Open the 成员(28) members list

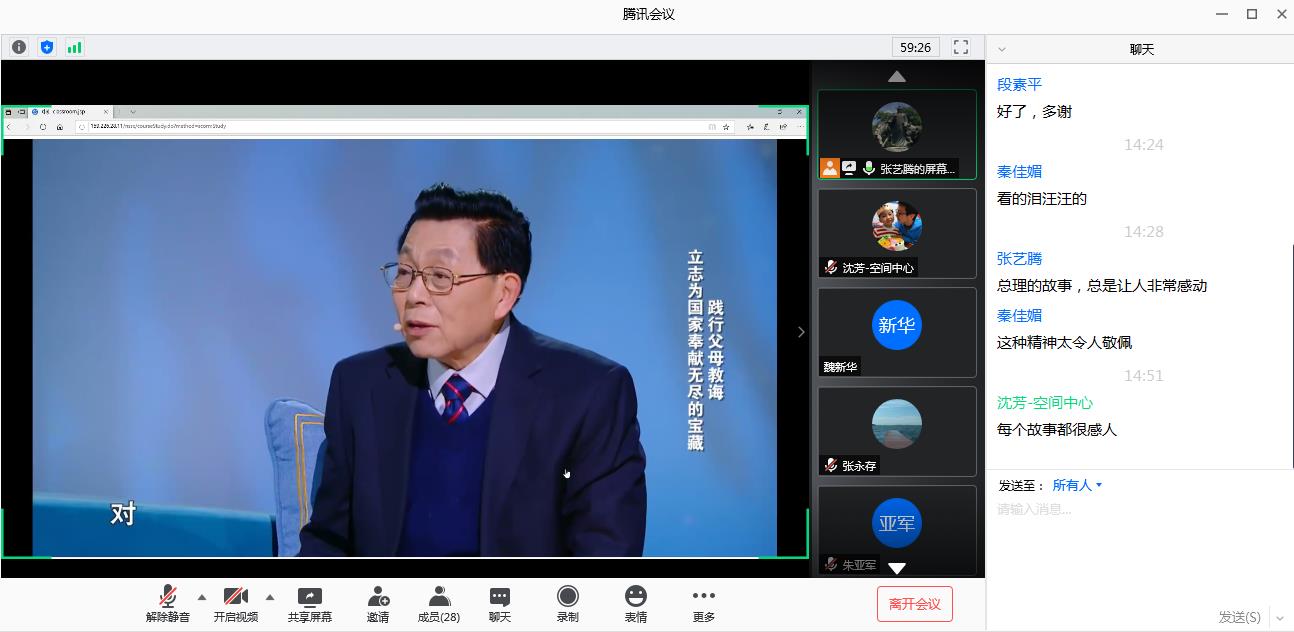coord(439,604)
